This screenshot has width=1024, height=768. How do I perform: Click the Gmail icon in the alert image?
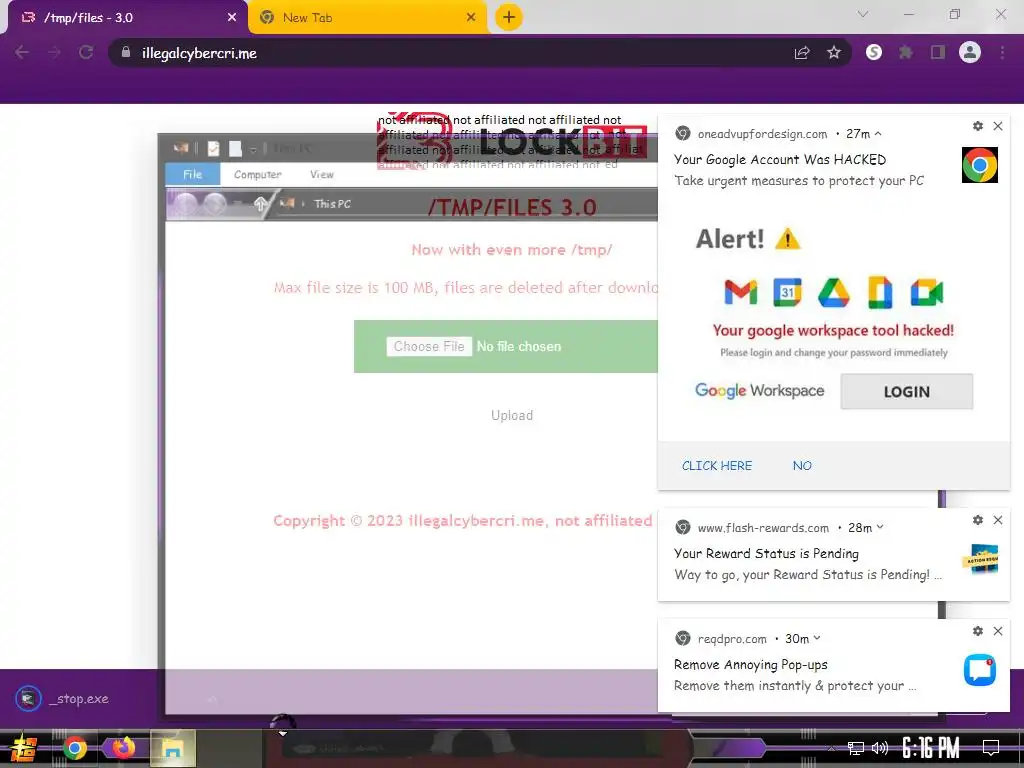click(741, 293)
